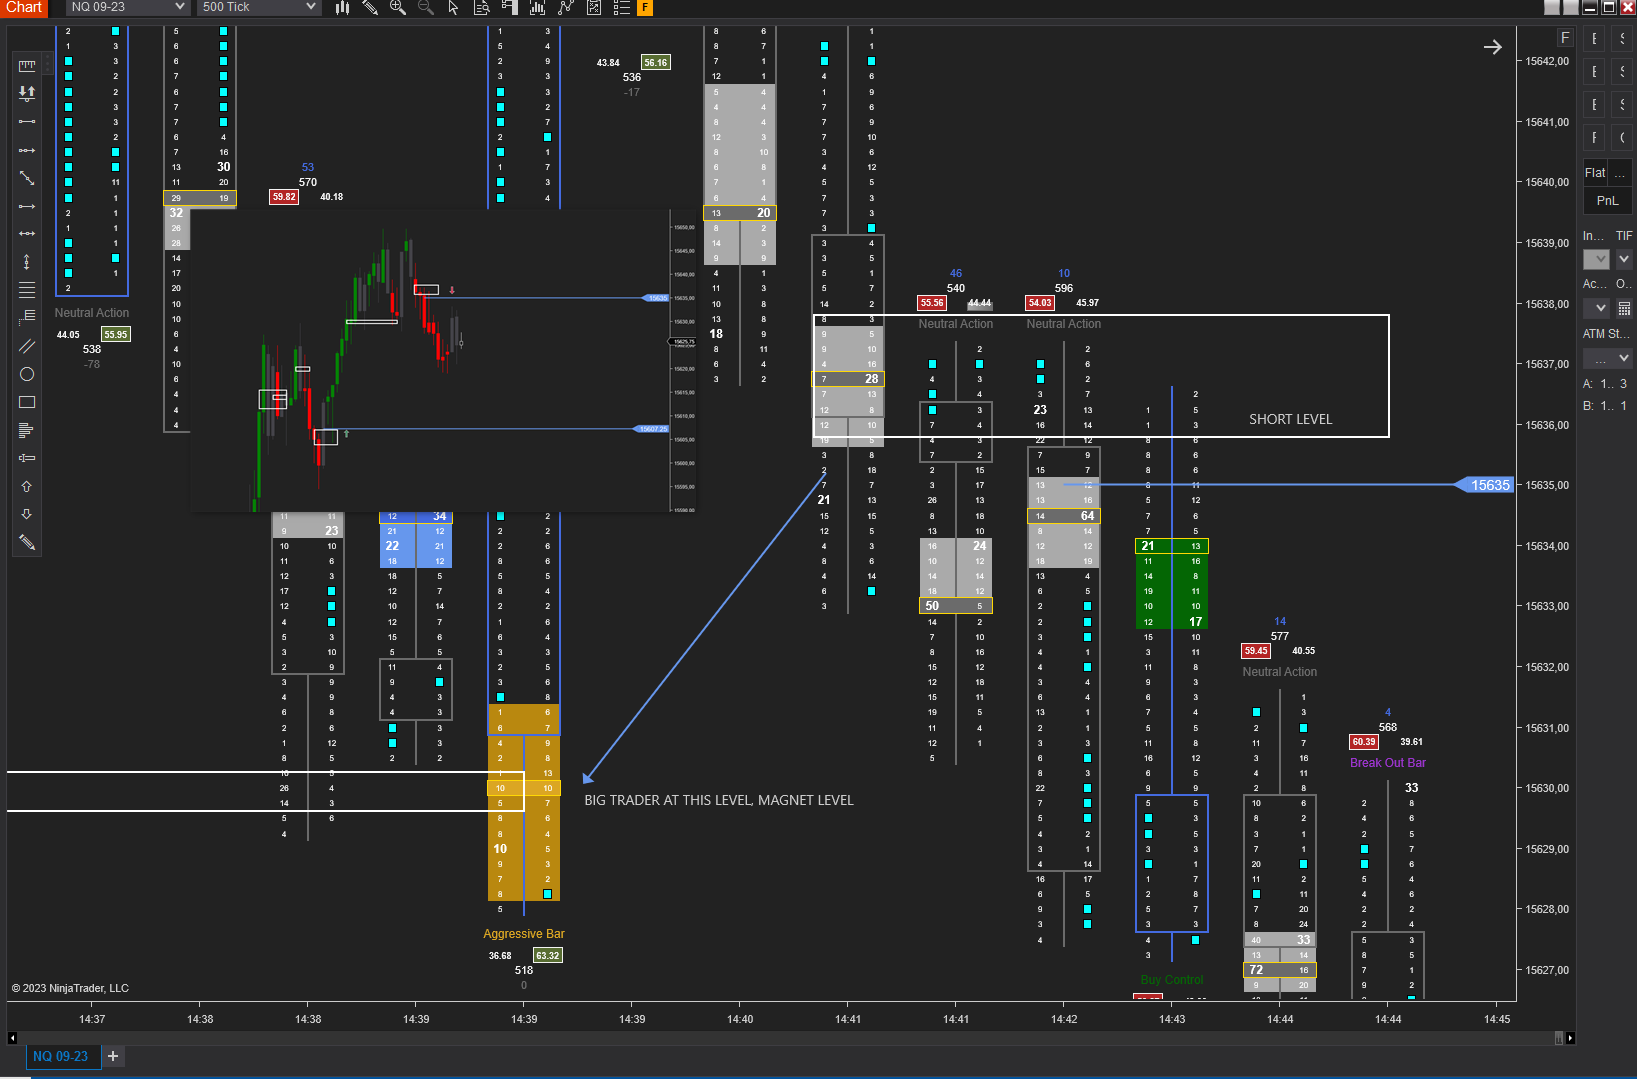Select the ruler drawing tool

click(x=27, y=66)
